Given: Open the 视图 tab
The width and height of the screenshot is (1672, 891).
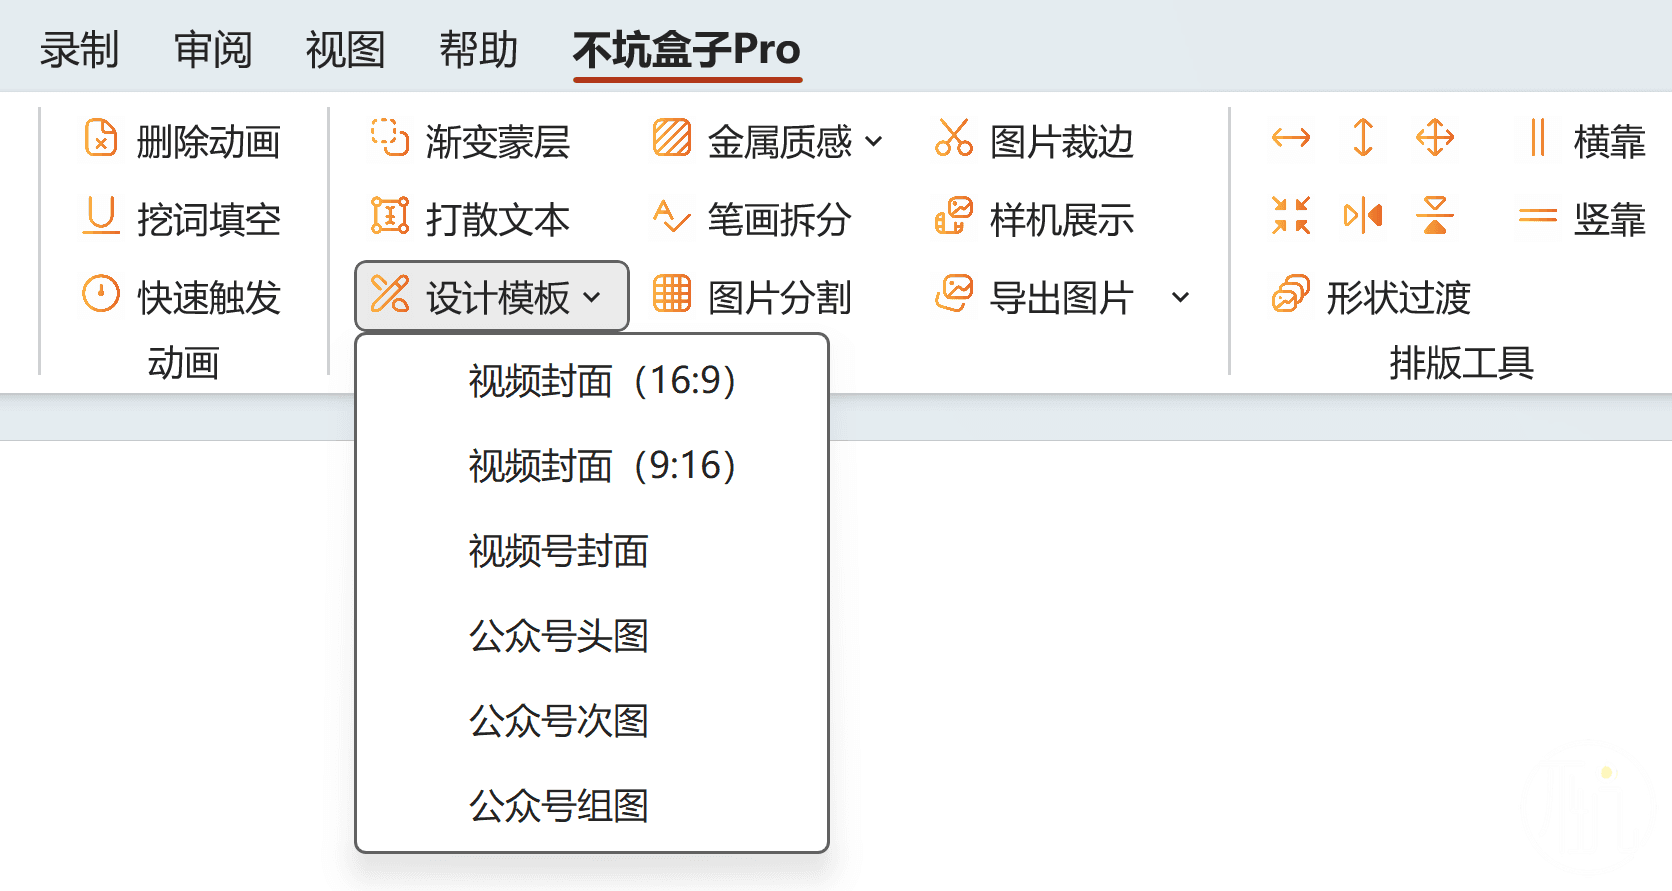Looking at the screenshot, I should 345,49.
